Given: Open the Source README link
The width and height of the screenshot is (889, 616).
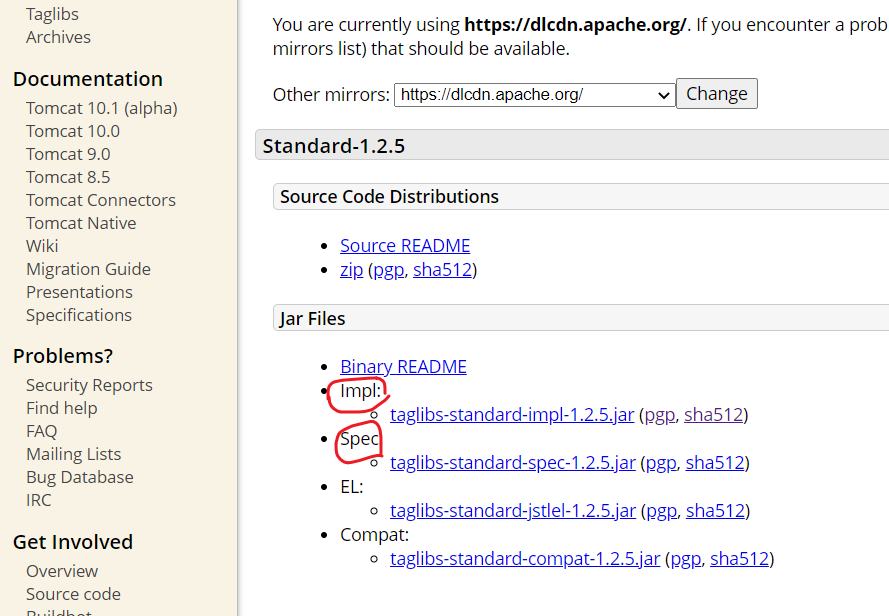Looking at the screenshot, I should click(x=405, y=246).
